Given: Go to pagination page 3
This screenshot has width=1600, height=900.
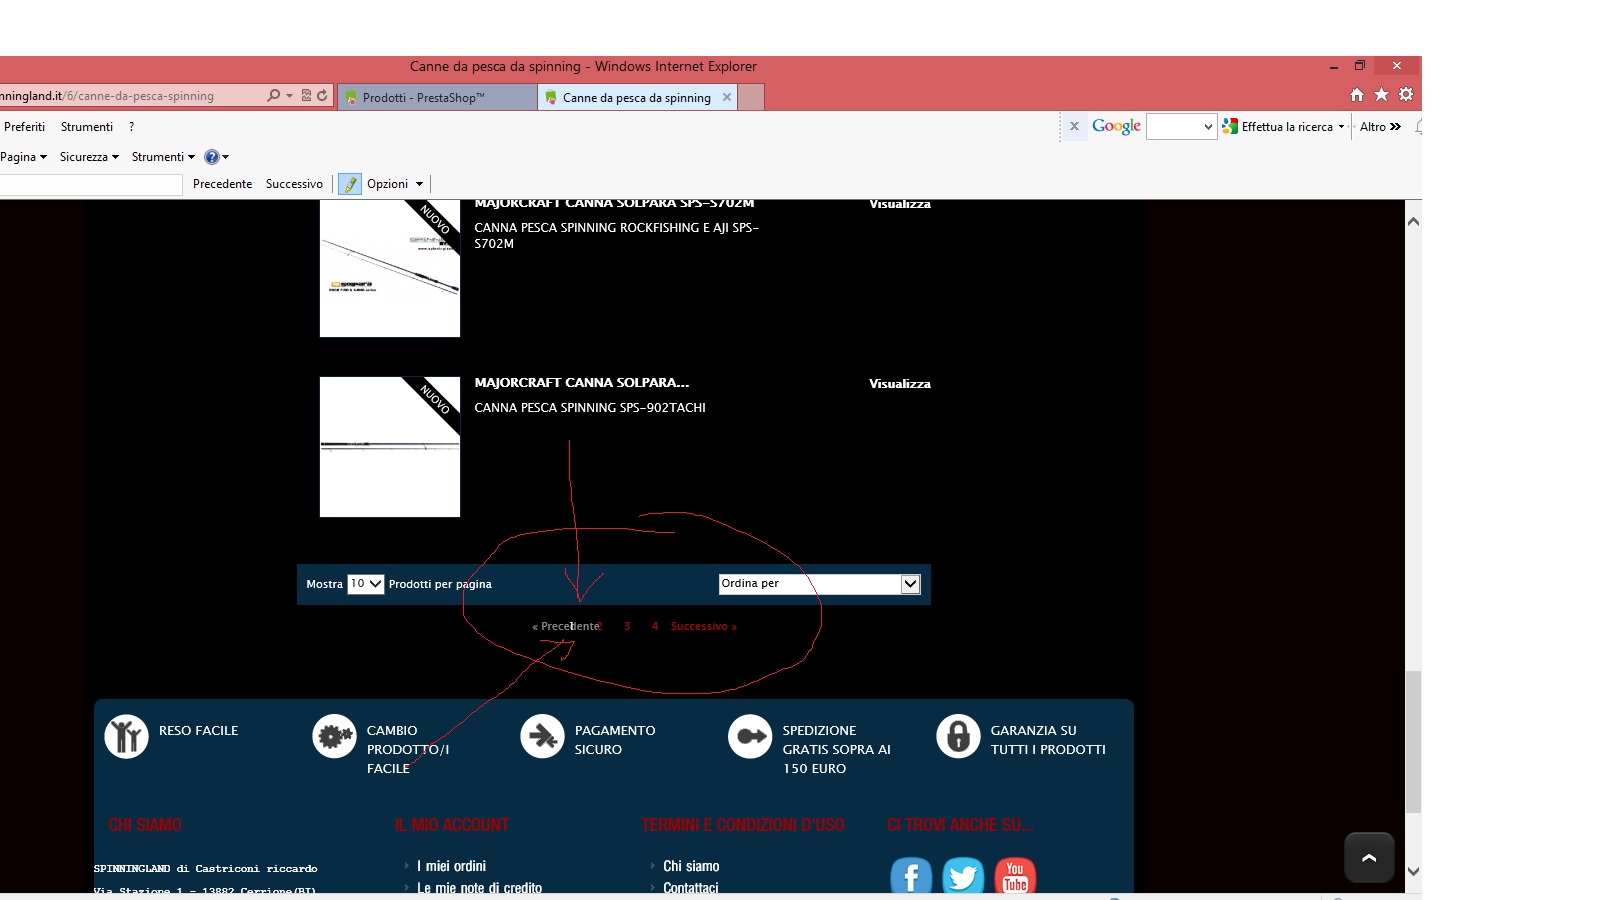Looking at the screenshot, I should click(627, 626).
